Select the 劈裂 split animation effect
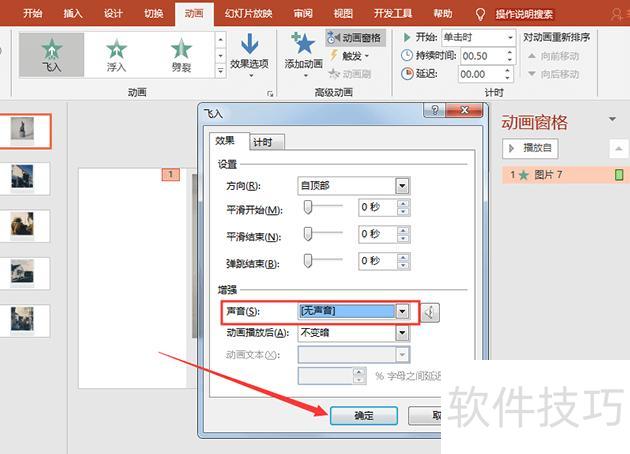Screen dimensions: 630x454 [x=181, y=55]
